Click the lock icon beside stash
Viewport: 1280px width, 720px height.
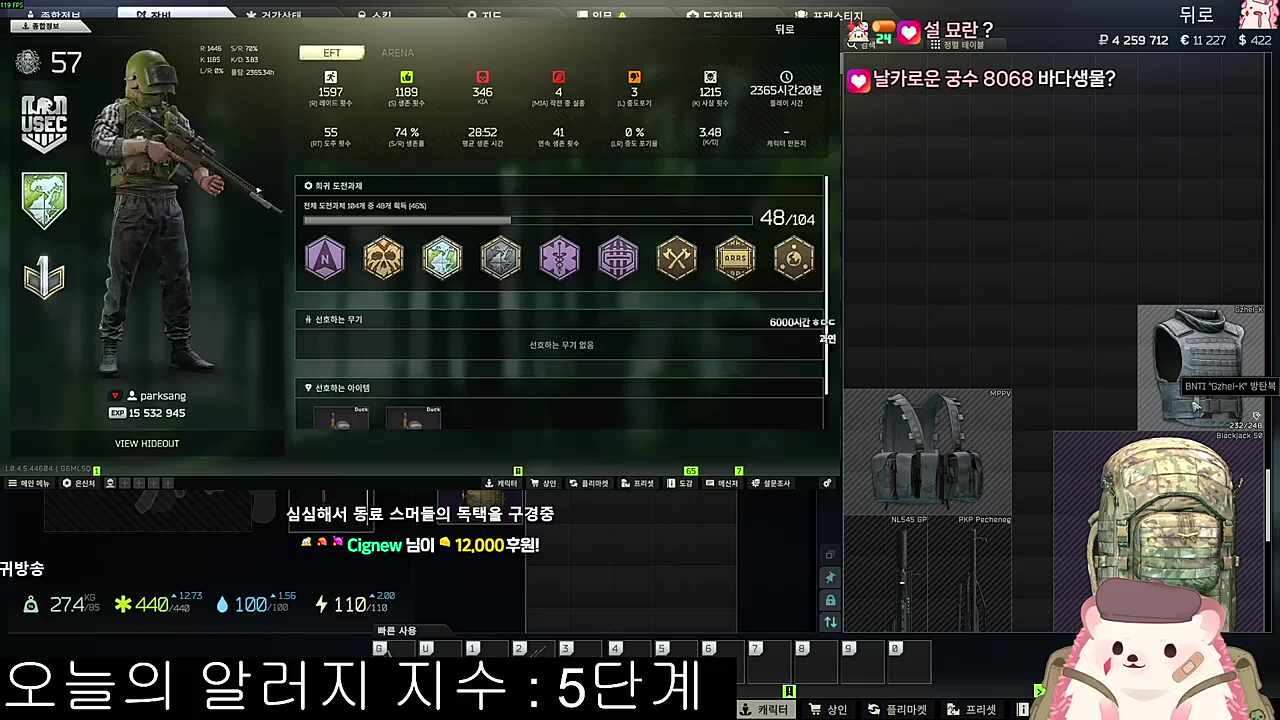pos(830,600)
